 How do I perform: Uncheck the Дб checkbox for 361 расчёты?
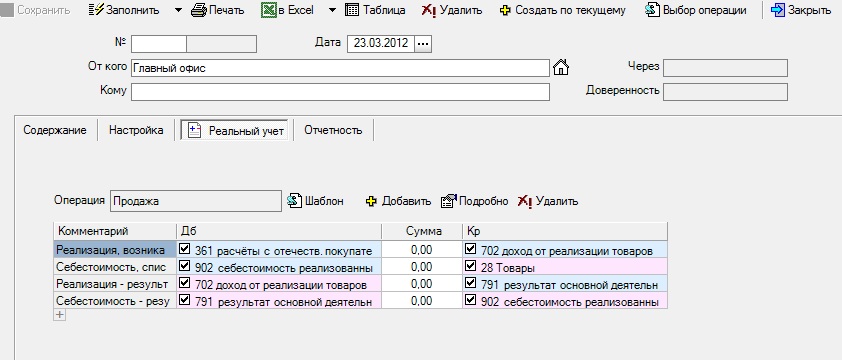tap(185, 249)
